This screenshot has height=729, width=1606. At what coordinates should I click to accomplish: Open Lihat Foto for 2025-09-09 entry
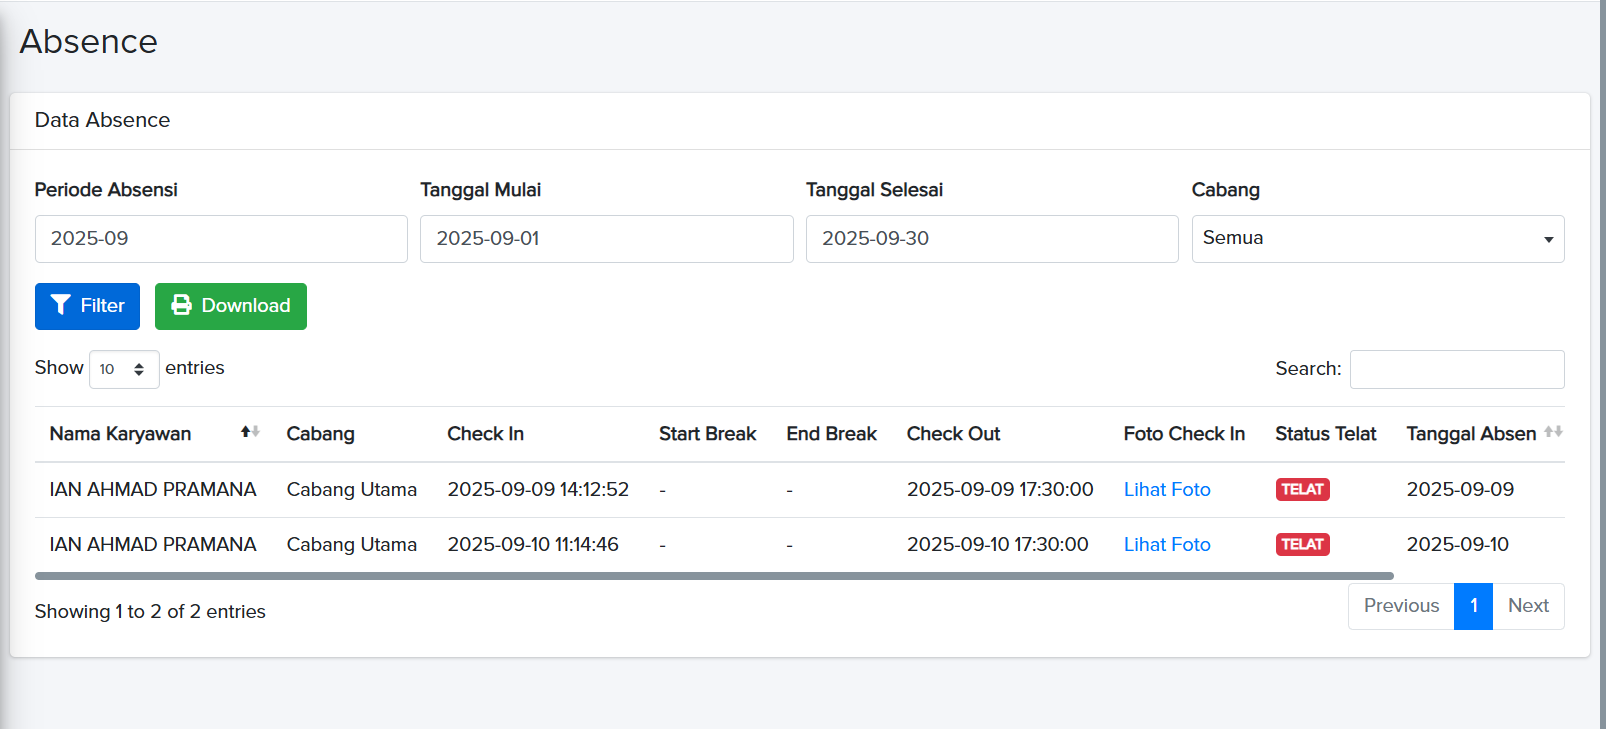(x=1166, y=489)
